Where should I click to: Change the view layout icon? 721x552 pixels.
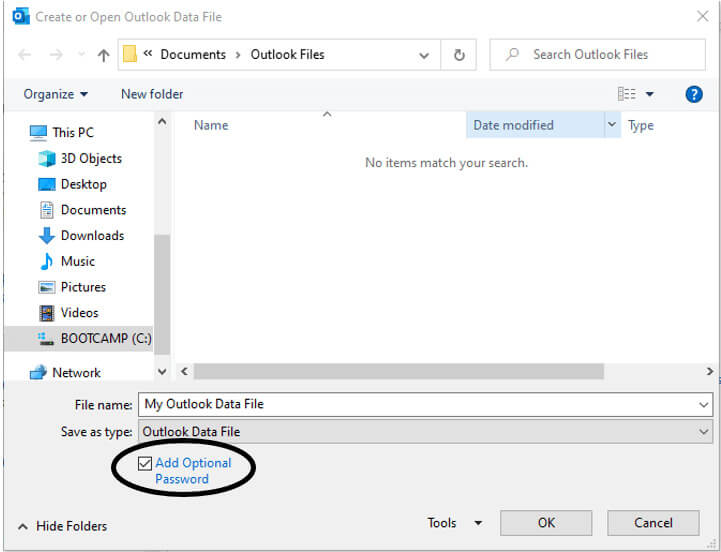coord(626,94)
